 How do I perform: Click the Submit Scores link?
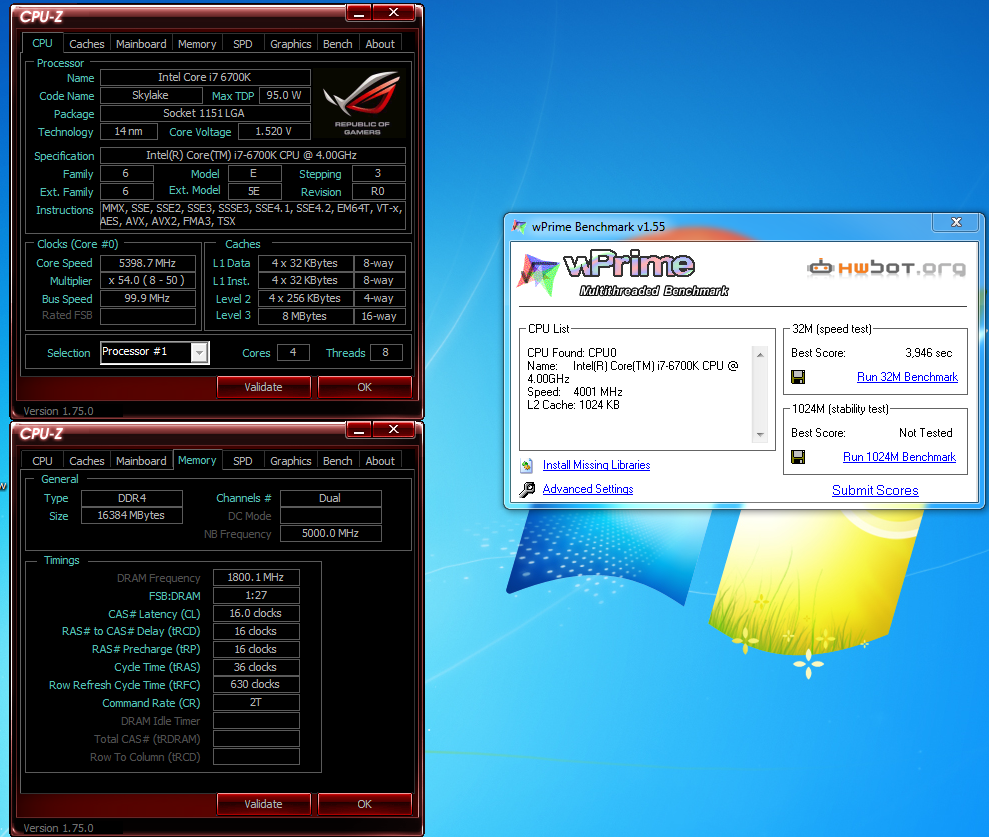tap(875, 491)
